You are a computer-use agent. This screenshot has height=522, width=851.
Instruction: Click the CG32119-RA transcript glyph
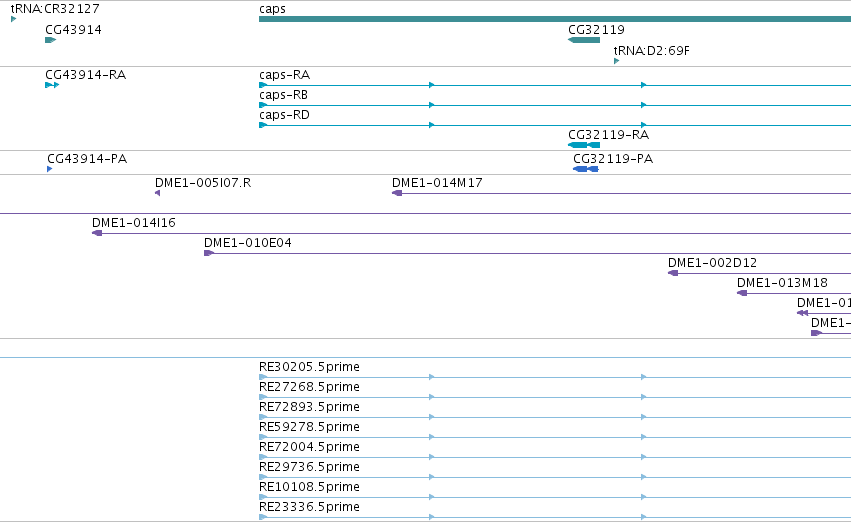point(584,145)
